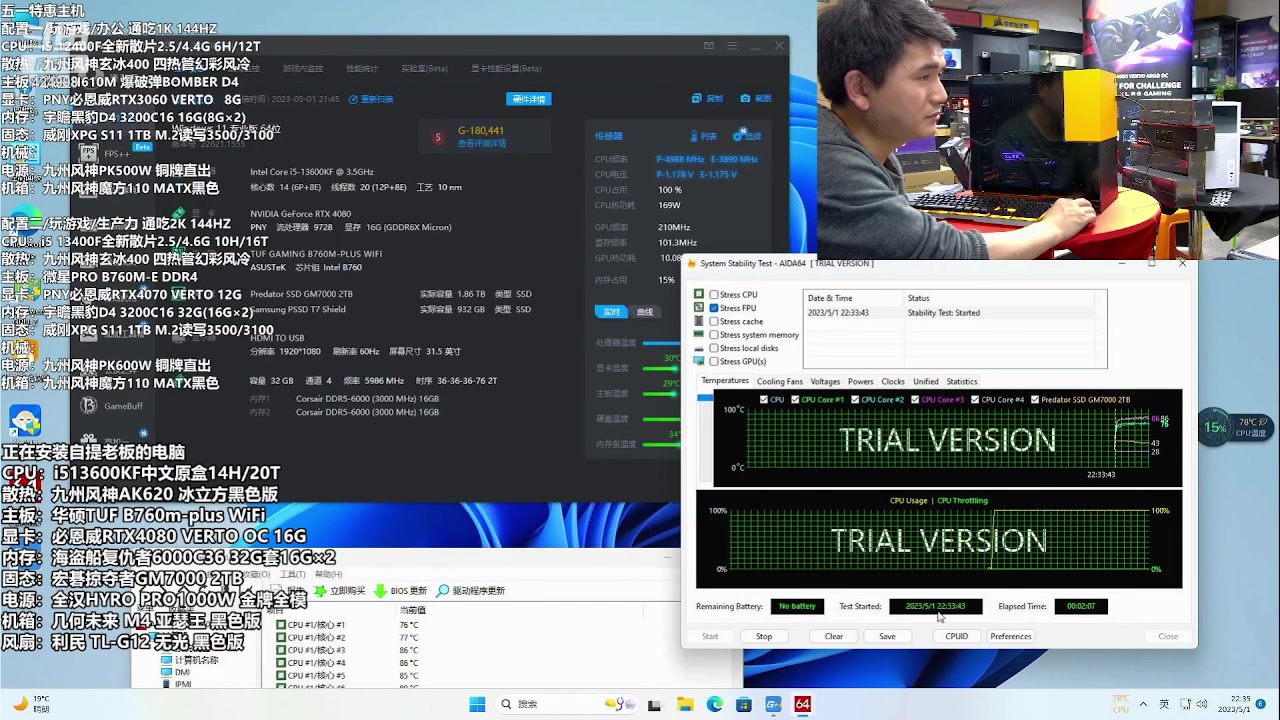Switch to the Statistics tab

[x=962, y=381]
